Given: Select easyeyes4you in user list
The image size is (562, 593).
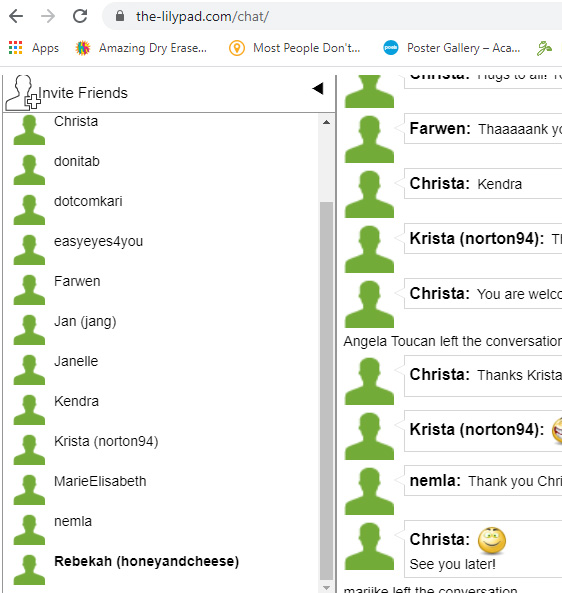Looking at the screenshot, I should (x=98, y=241).
